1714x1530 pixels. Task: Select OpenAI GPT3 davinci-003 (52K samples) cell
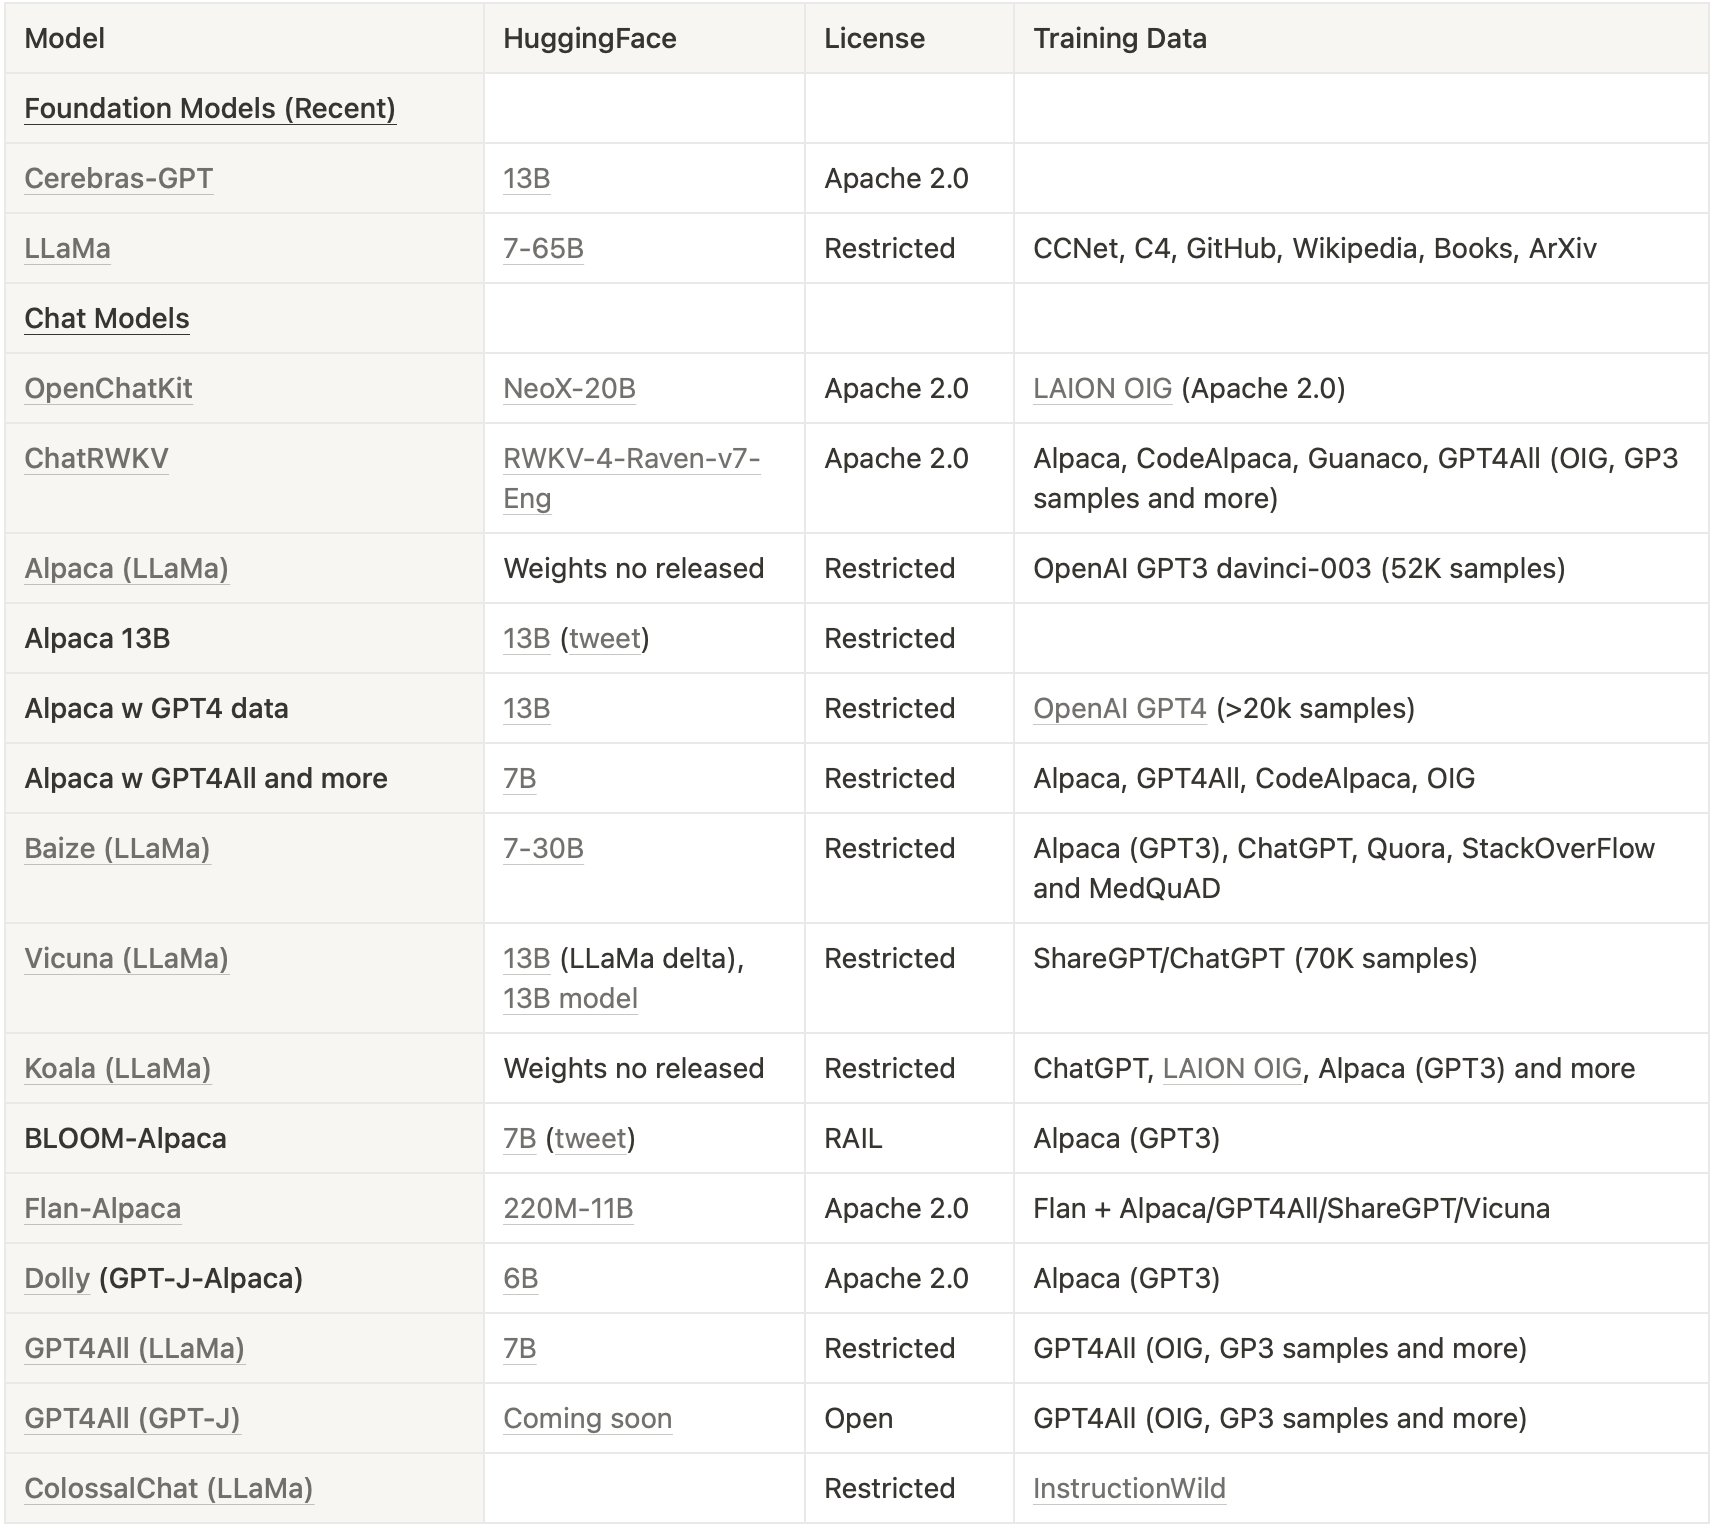pos(1361,568)
